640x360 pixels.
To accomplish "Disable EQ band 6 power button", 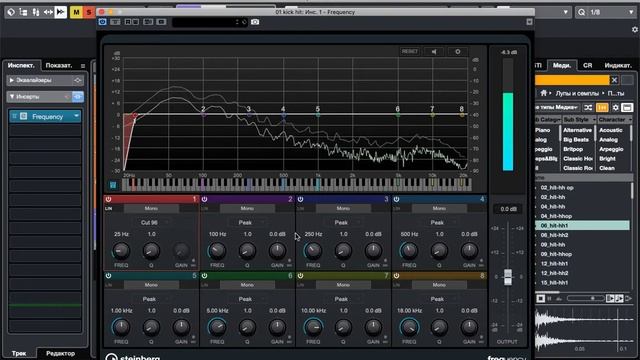I will click(204, 276).
